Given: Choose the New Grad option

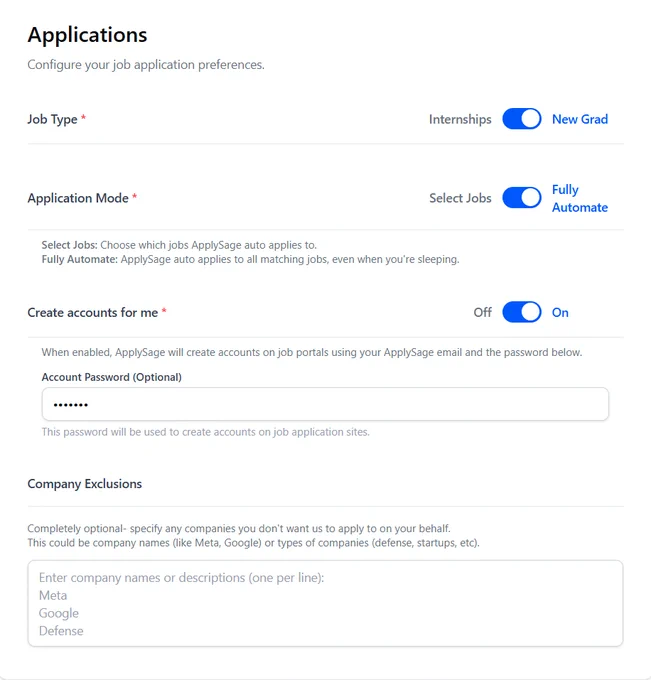Looking at the screenshot, I should click(580, 119).
